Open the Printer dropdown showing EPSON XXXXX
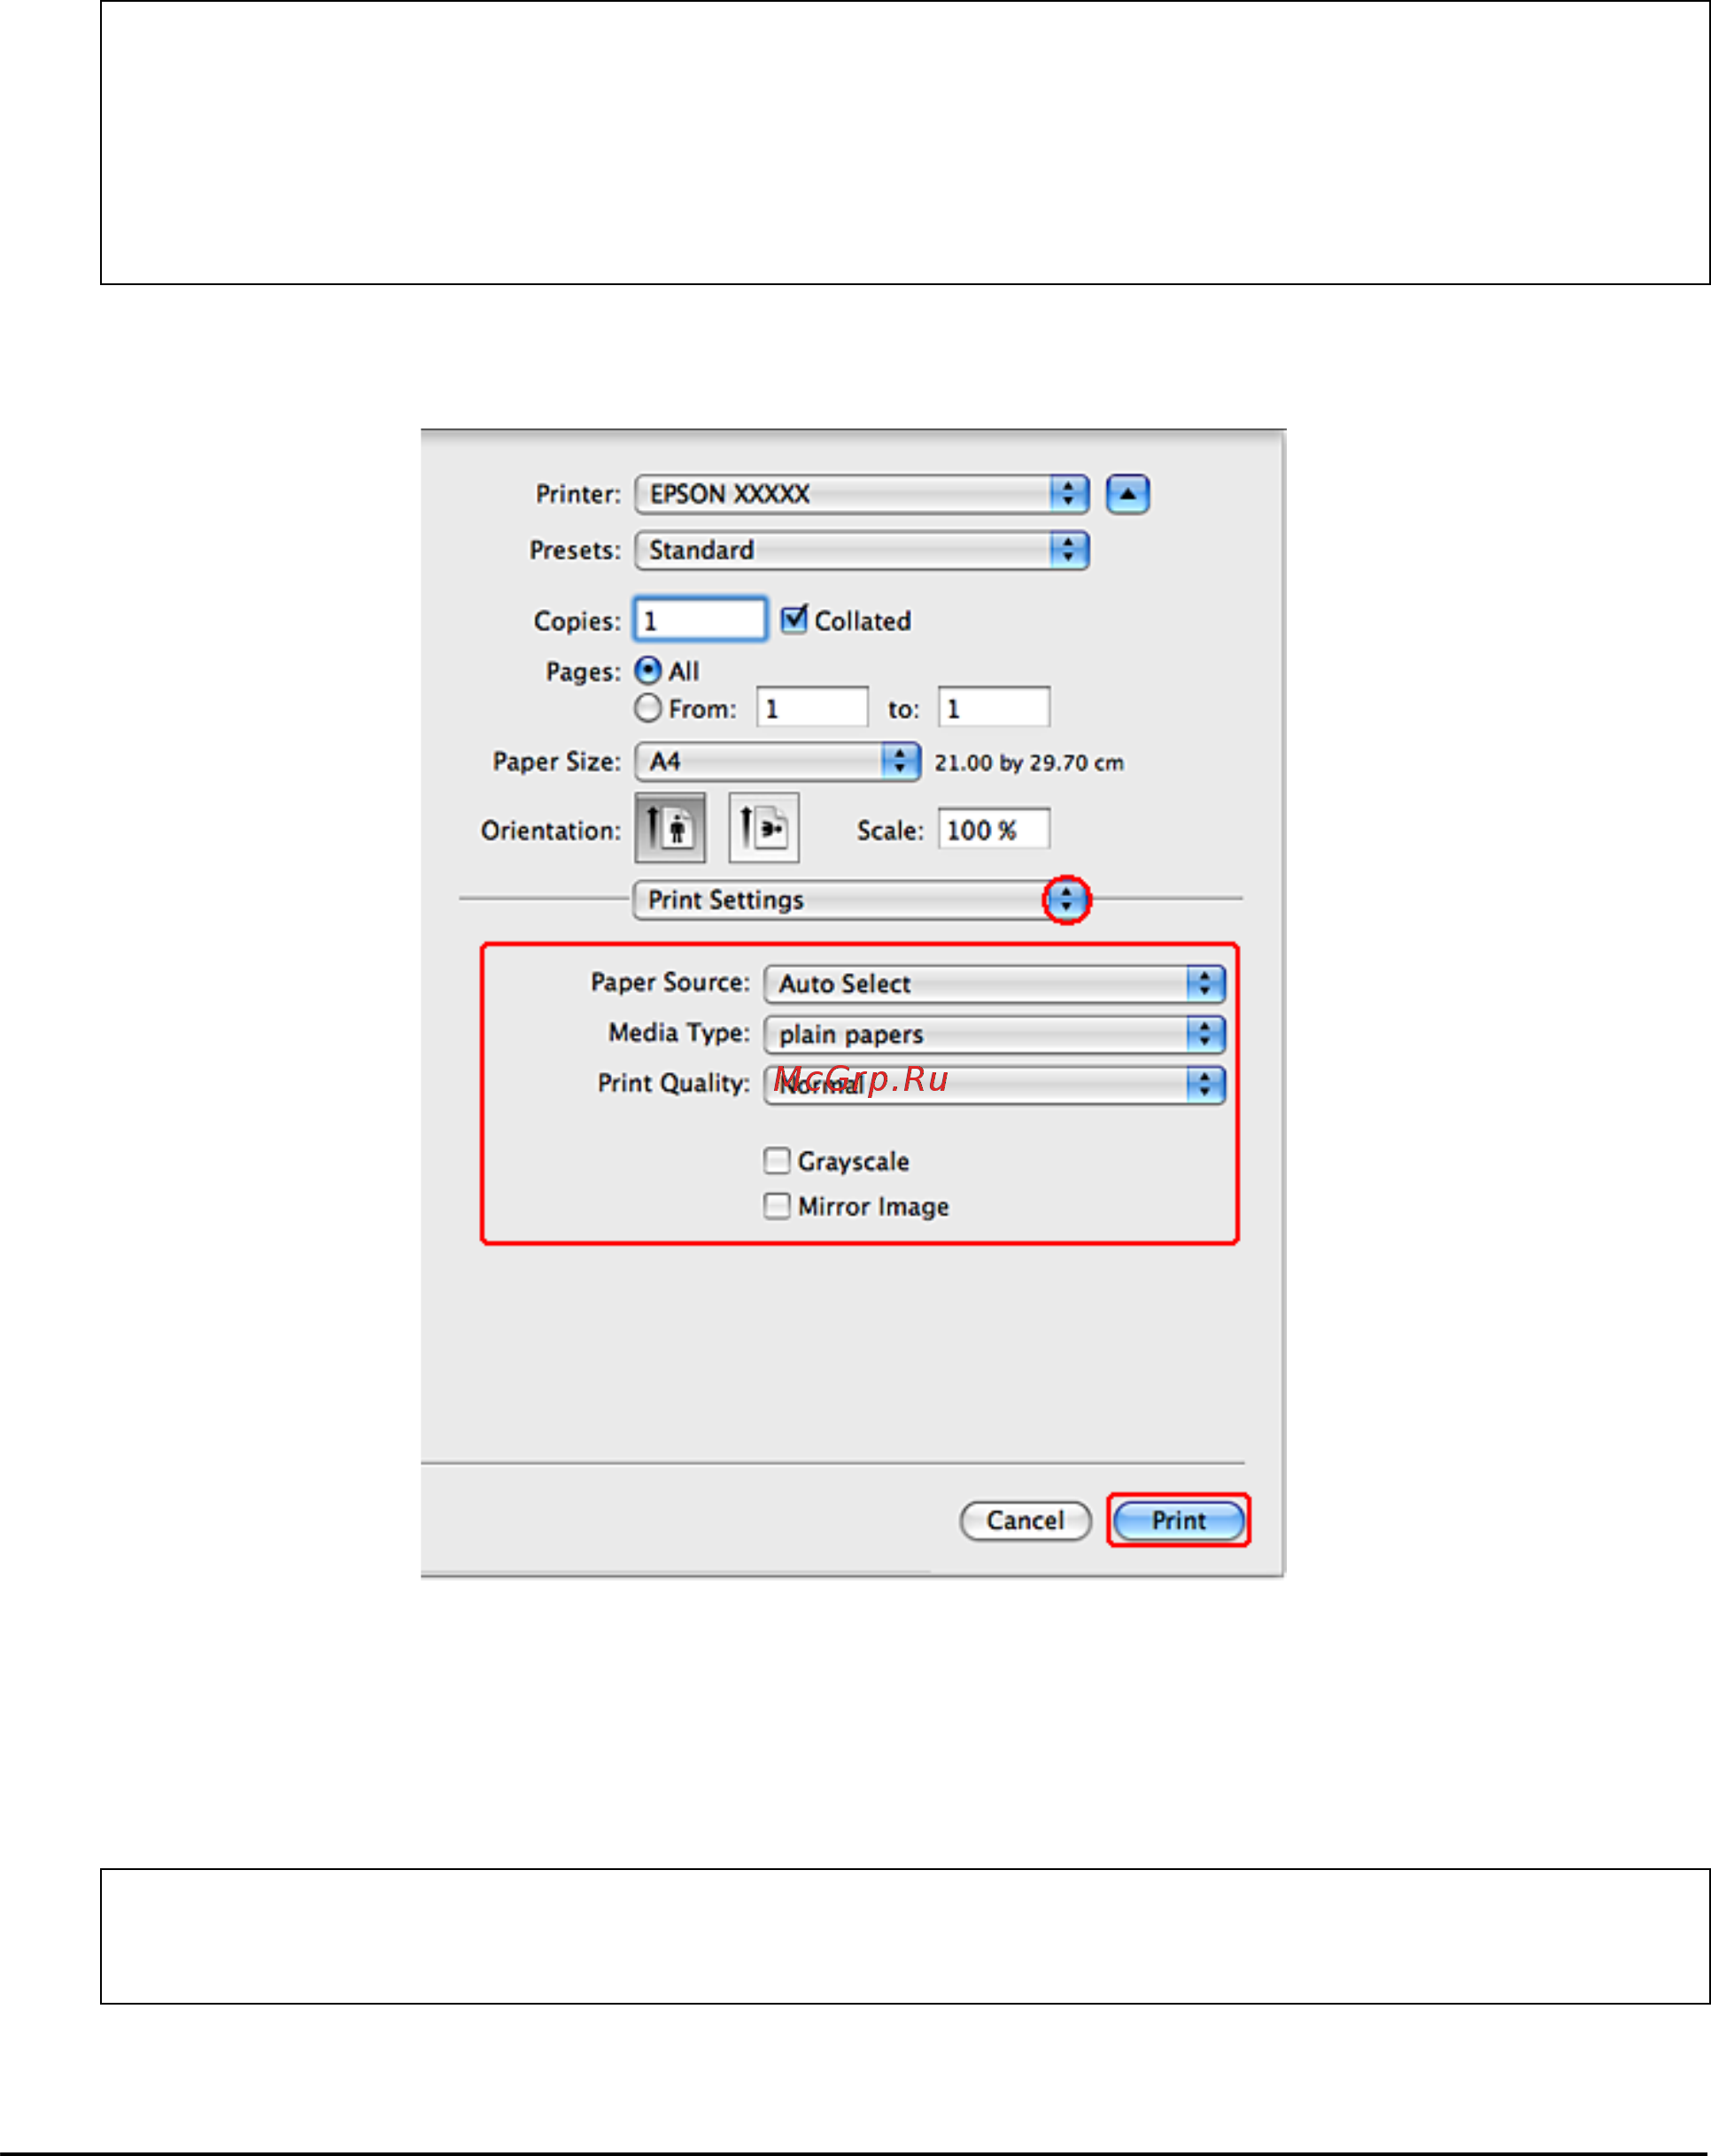 pyautogui.click(x=861, y=494)
